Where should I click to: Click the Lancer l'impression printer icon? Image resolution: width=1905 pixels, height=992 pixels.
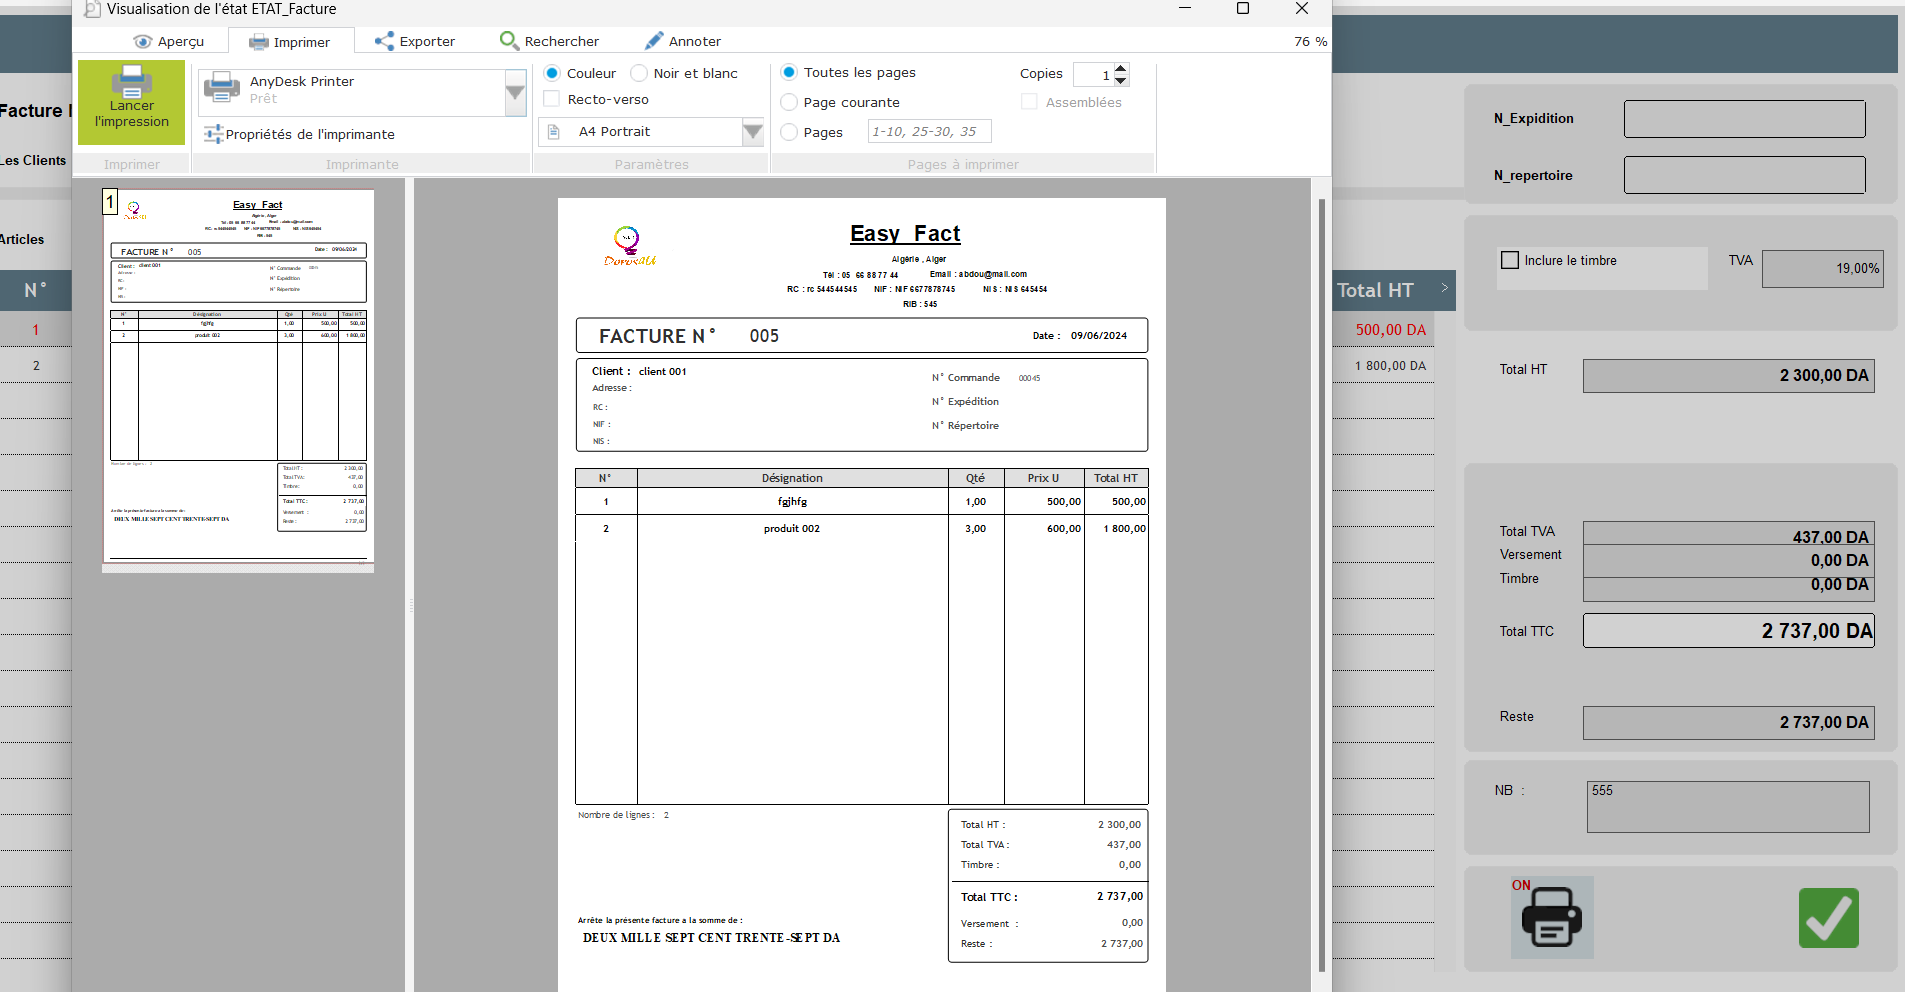131,82
